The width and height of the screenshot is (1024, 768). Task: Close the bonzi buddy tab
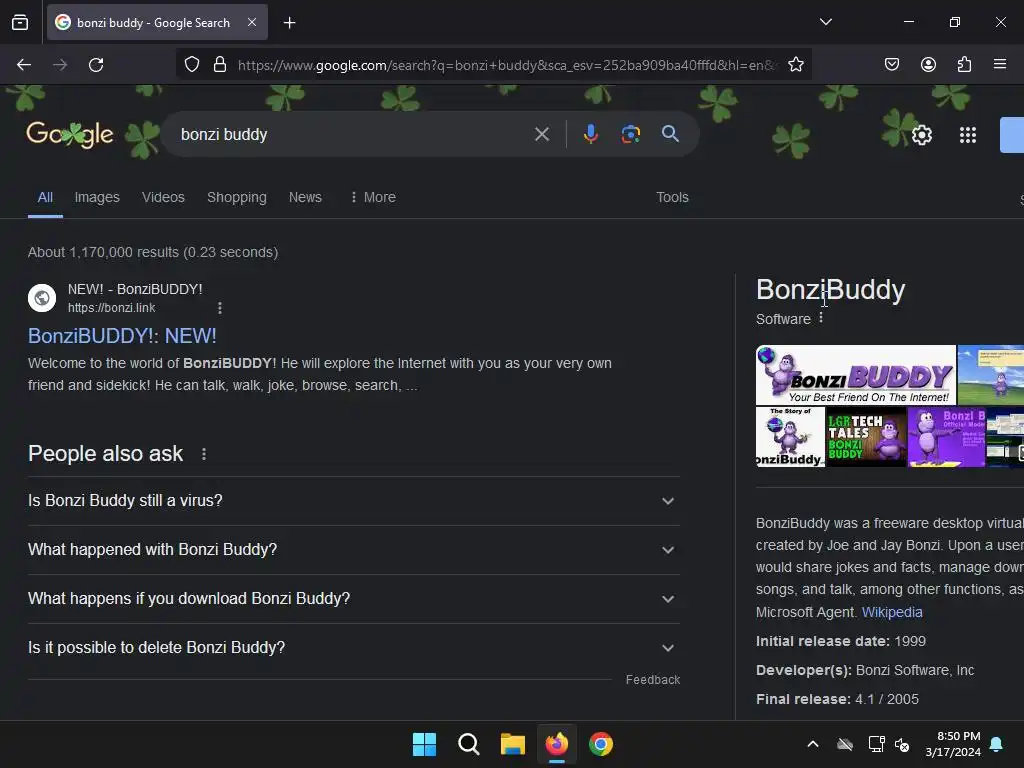coord(252,22)
